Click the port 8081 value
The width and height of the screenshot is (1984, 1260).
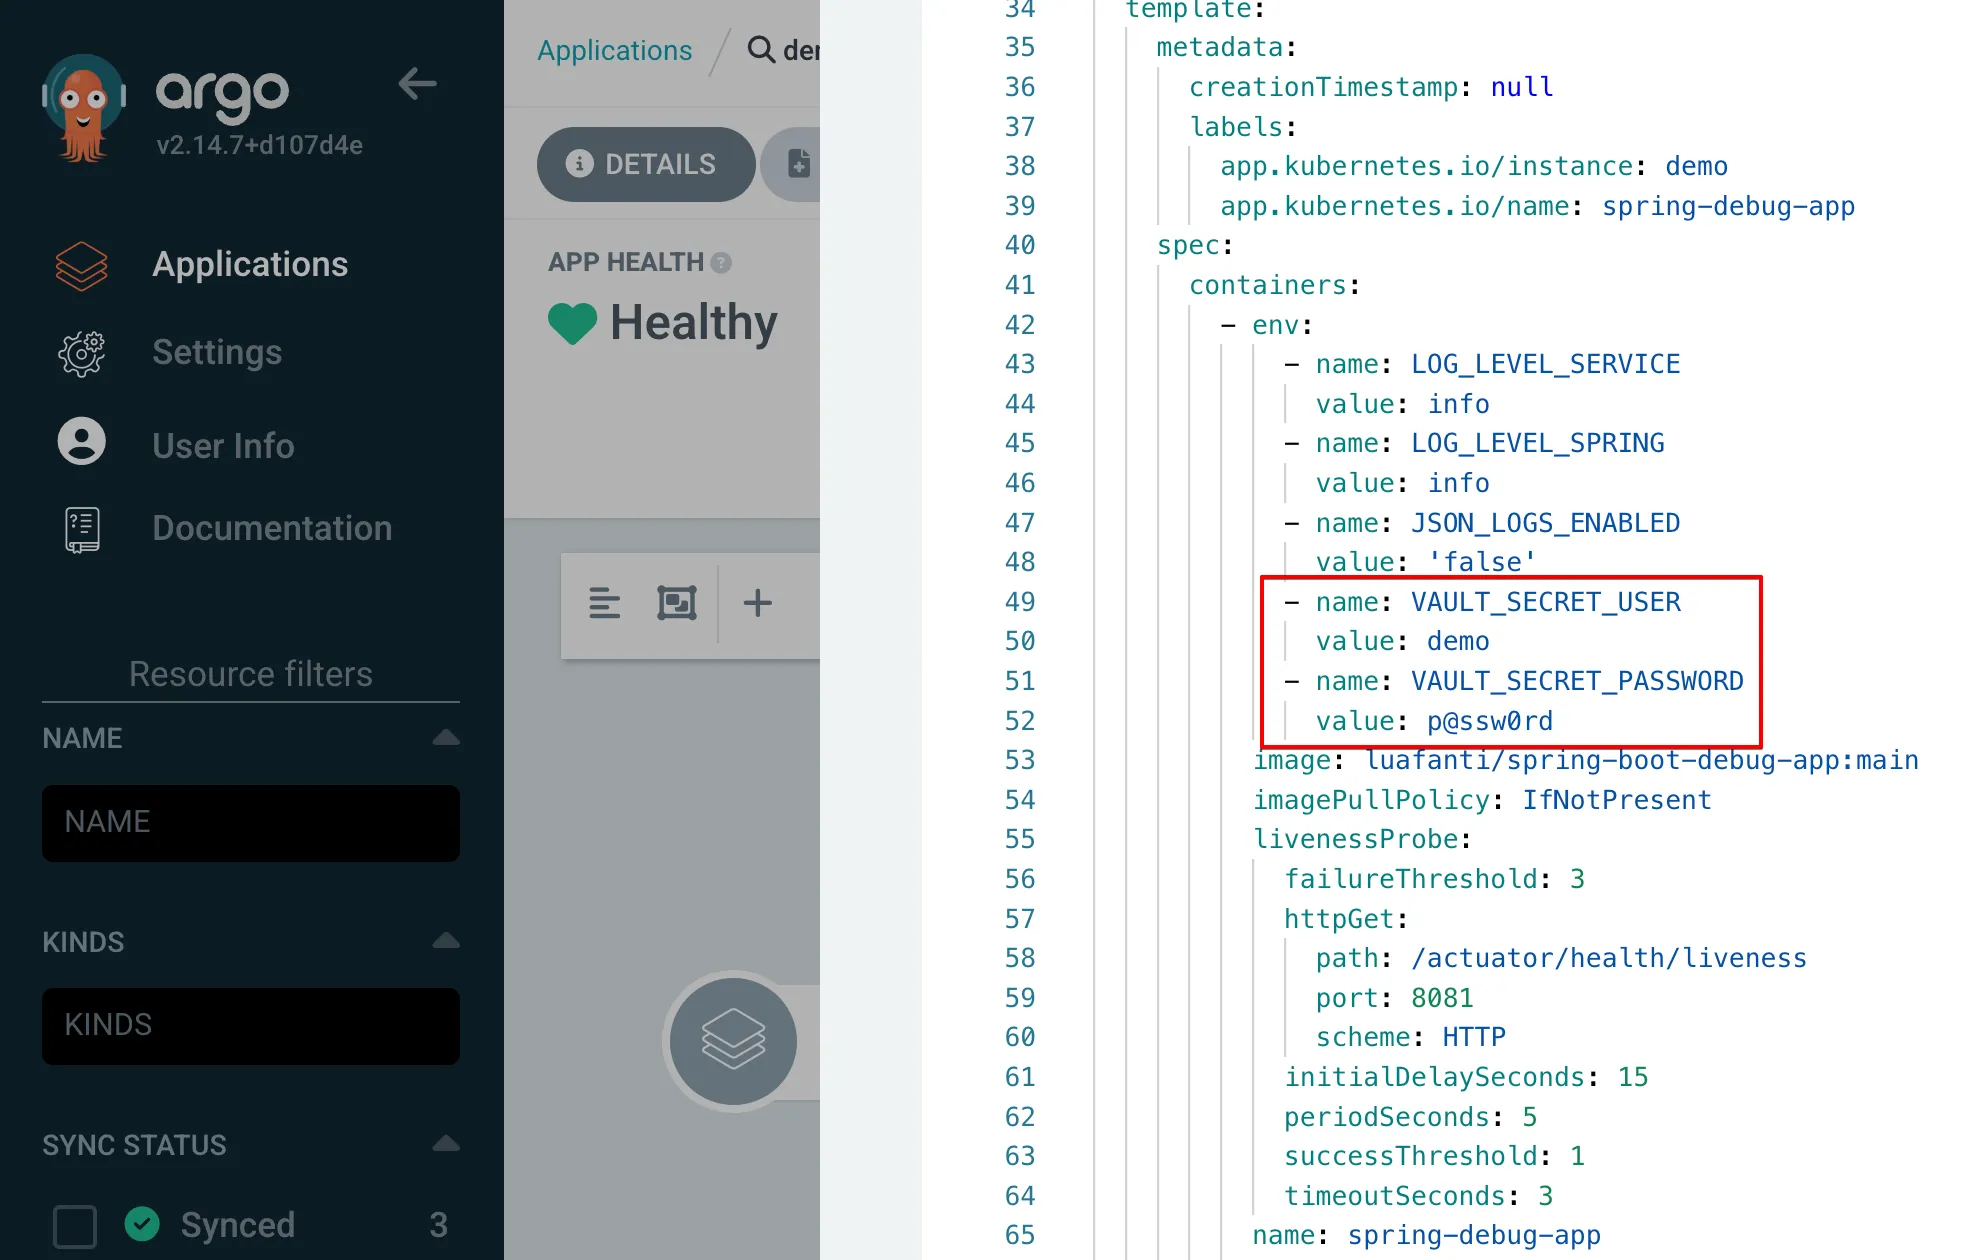point(1442,998)
